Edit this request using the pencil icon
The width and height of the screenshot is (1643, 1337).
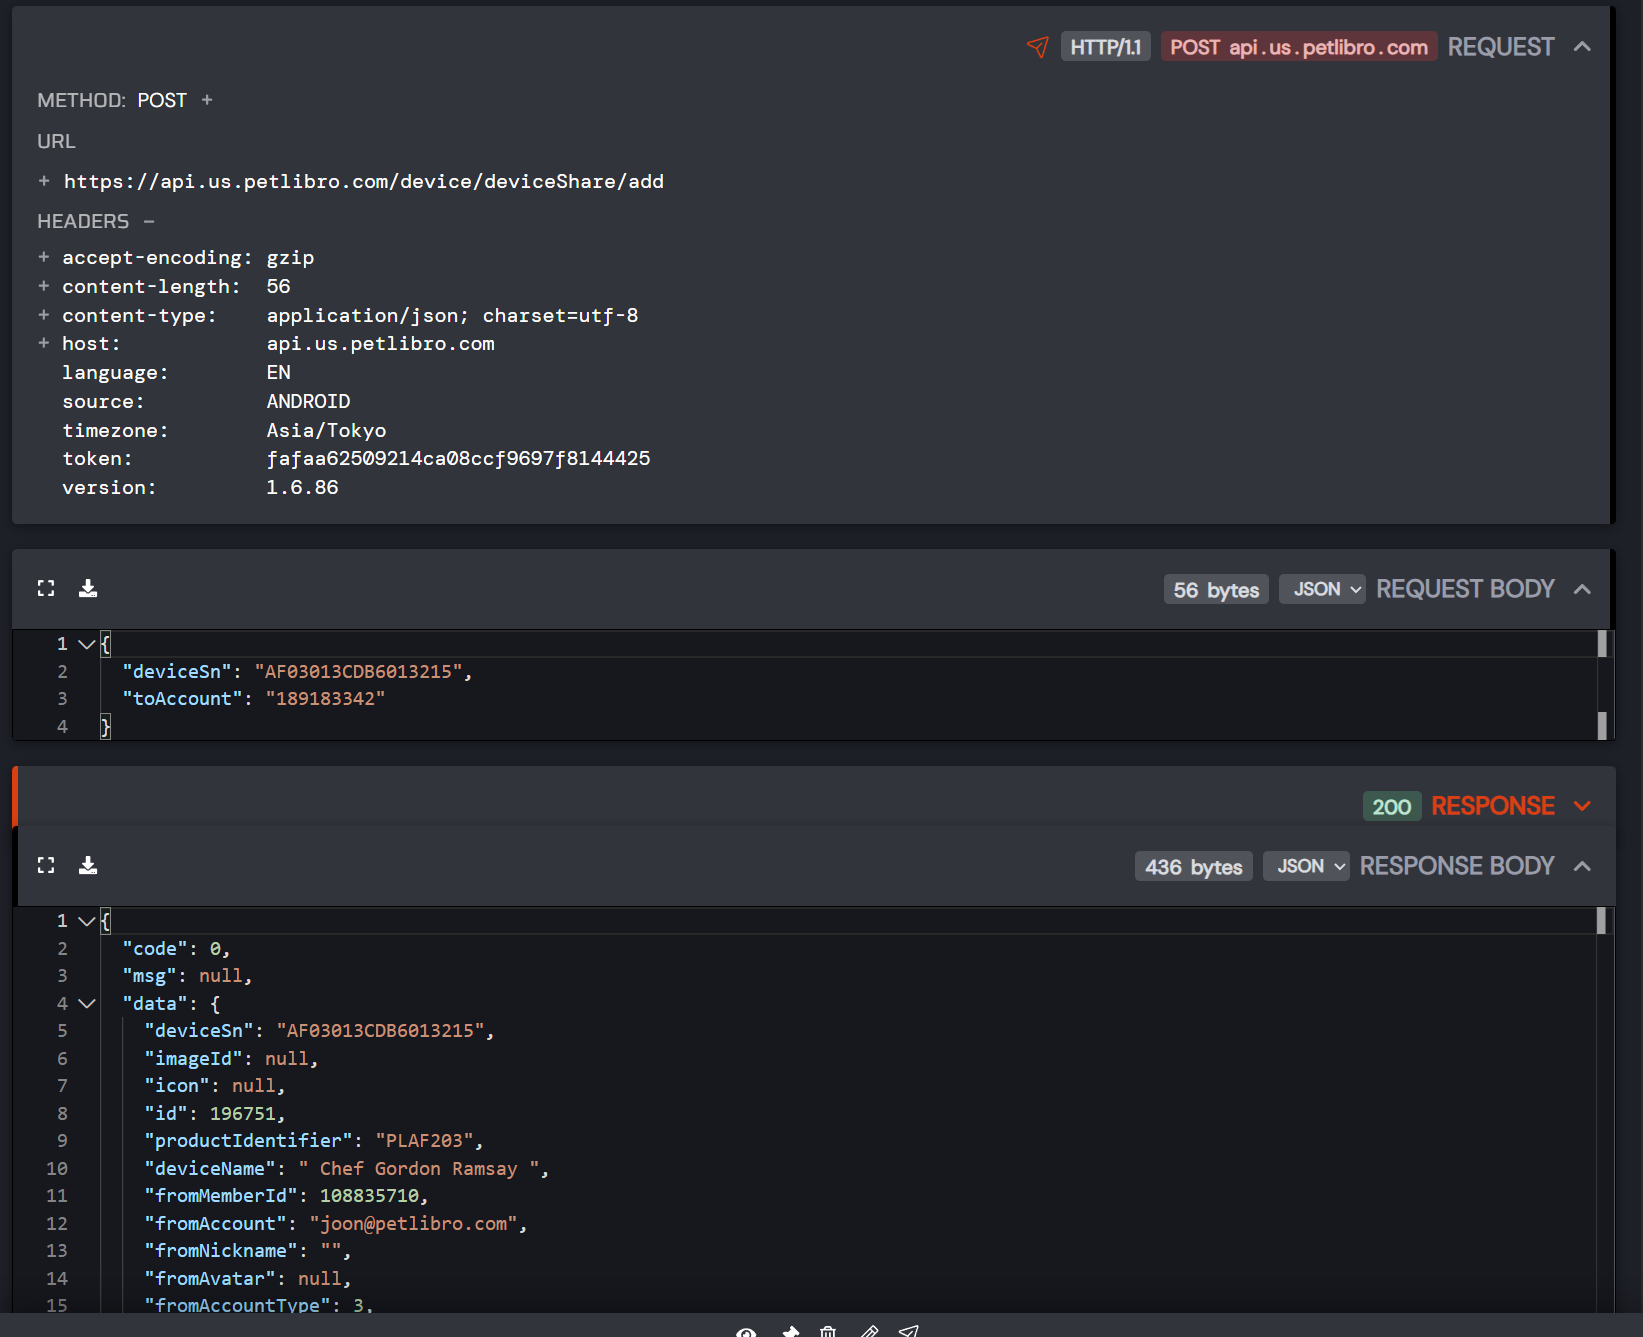[x=868, y=1331]
